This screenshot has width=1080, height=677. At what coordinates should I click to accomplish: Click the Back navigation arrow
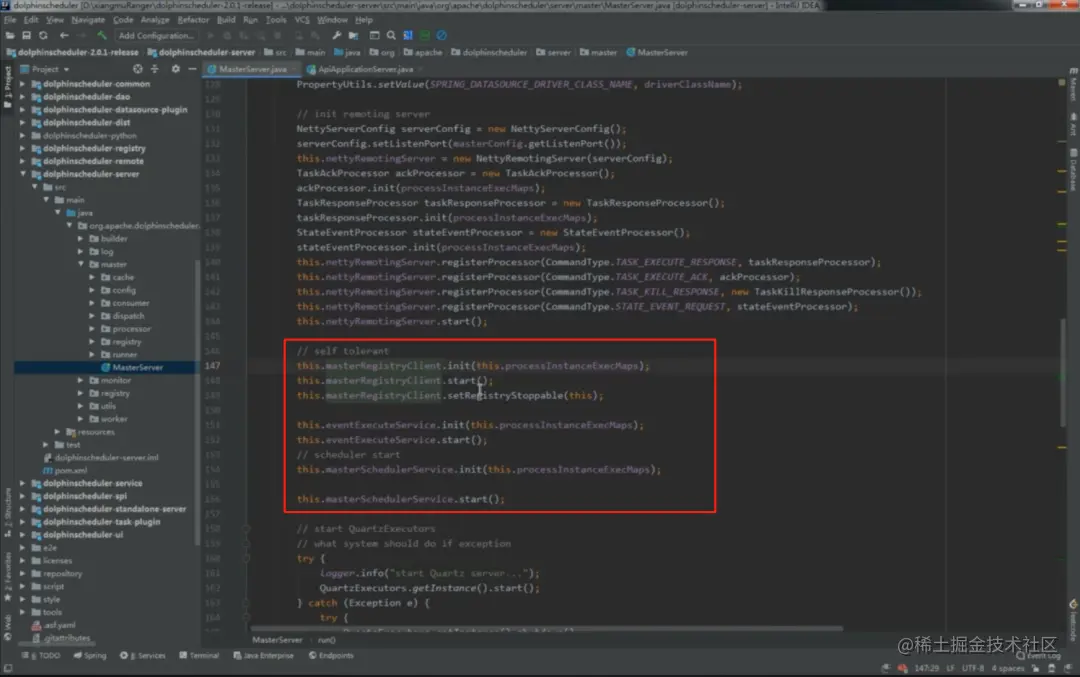click(64, 35)
